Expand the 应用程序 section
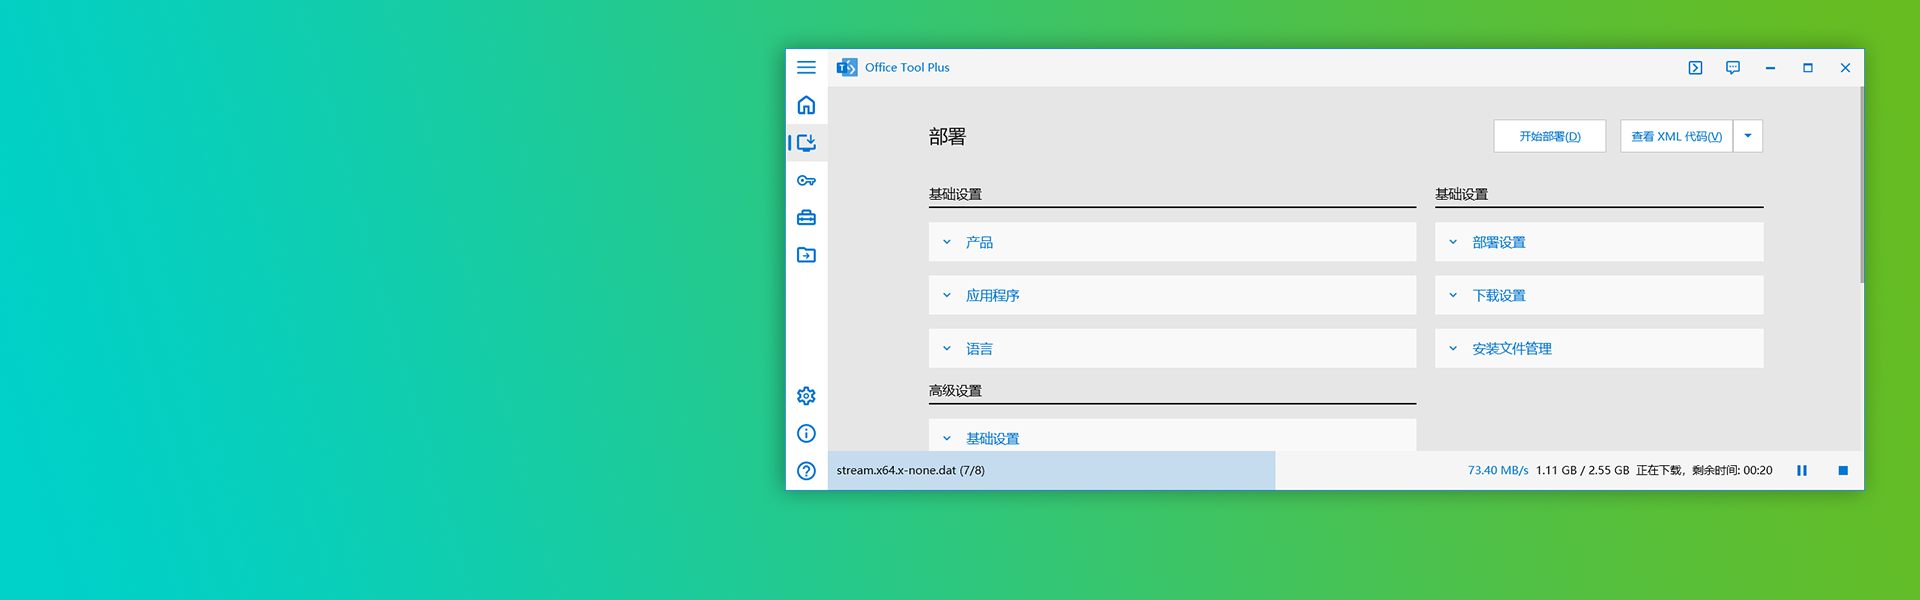1920x600 pixels. click(x=1172, y=295)
